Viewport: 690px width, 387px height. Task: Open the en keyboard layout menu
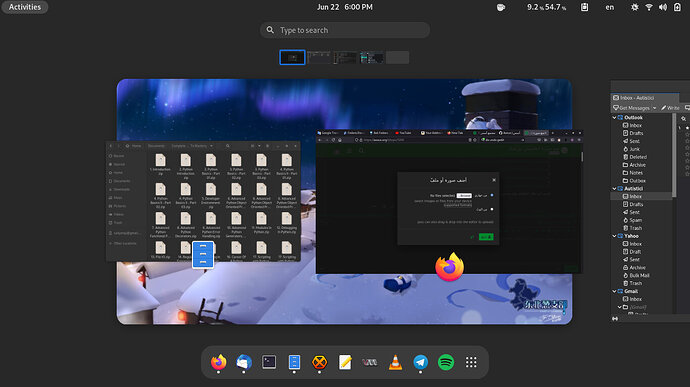click(x=609, y=7)
